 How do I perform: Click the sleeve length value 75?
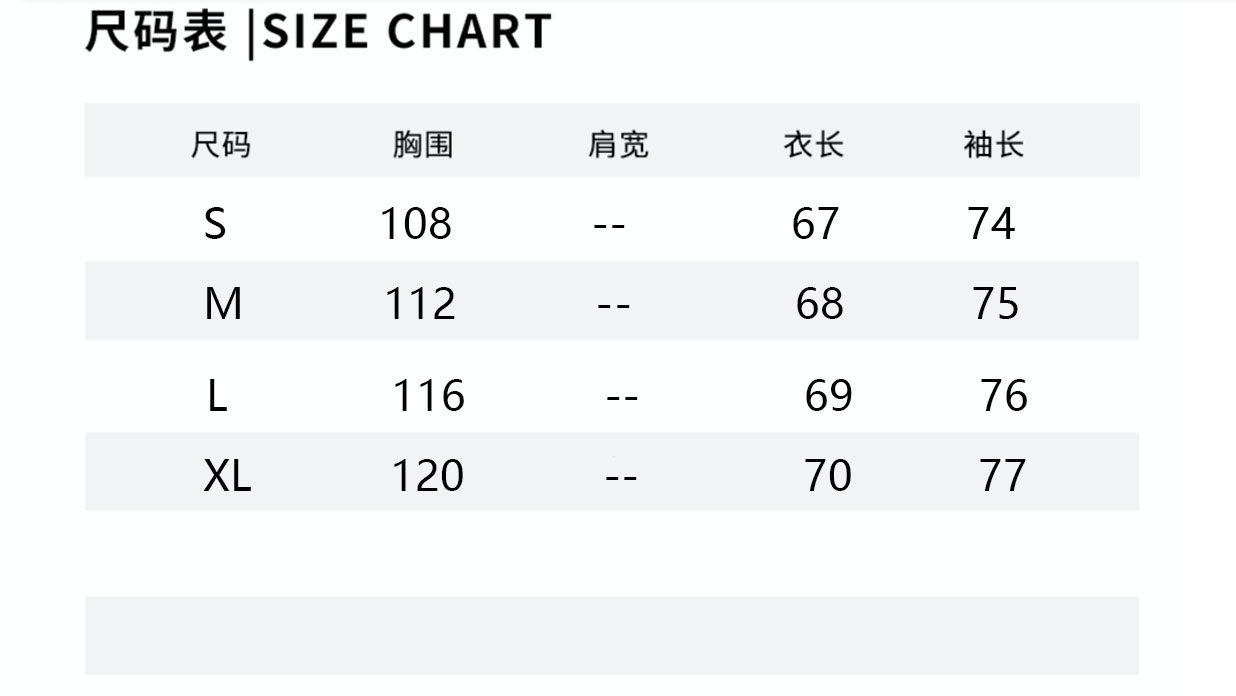pyautogui.click(x=995, y=303)
